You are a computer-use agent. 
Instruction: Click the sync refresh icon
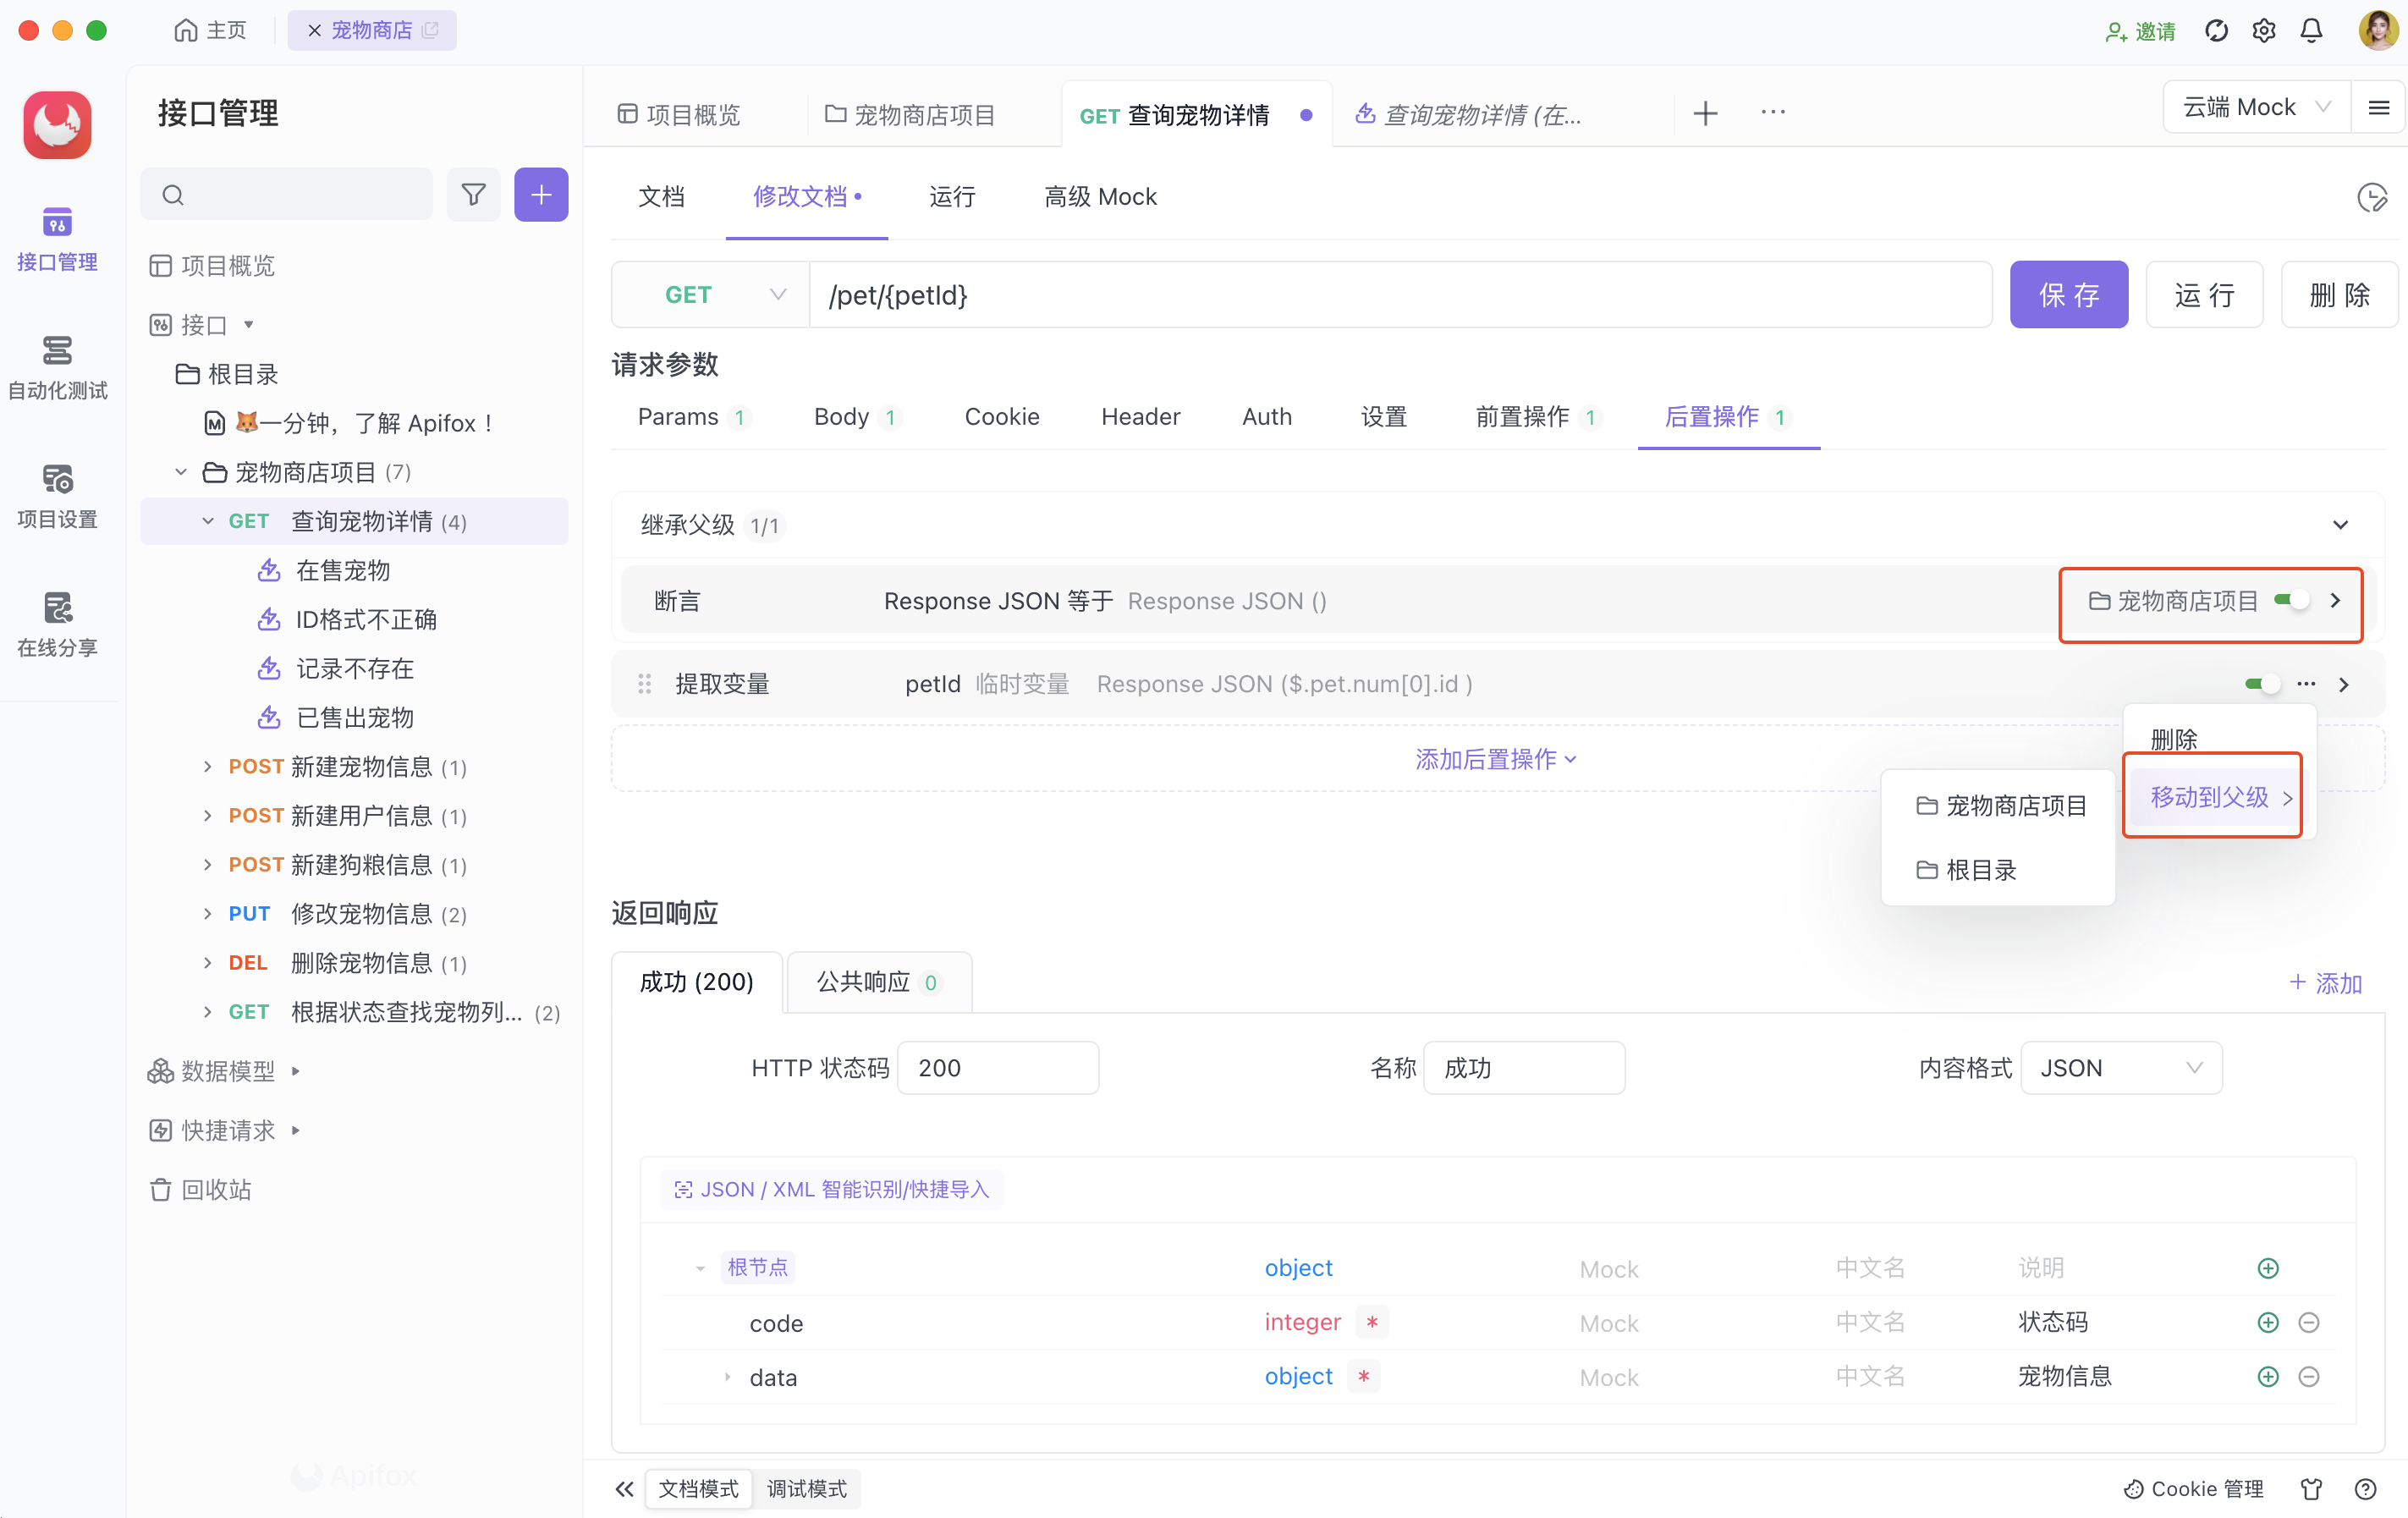pos(2216,30)
